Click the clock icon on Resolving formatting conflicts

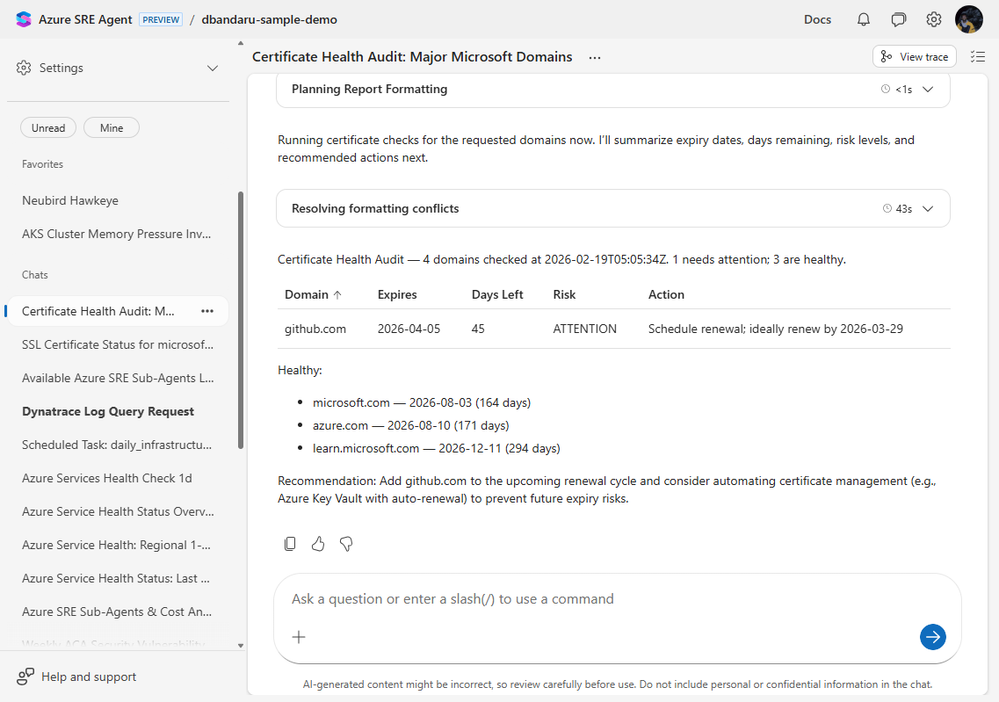[887, 208]
